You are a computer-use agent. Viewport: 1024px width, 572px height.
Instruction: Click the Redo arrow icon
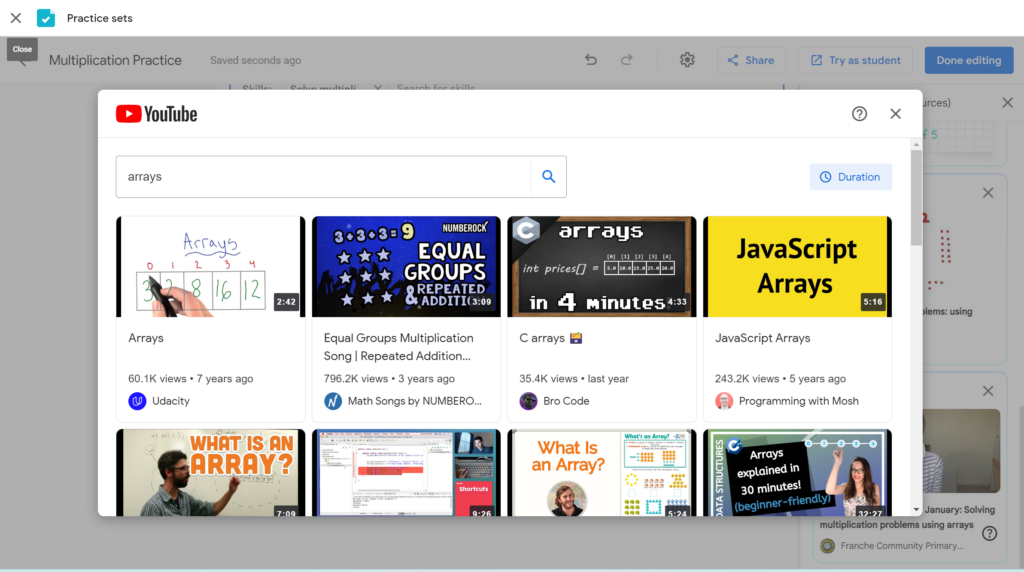626,60
